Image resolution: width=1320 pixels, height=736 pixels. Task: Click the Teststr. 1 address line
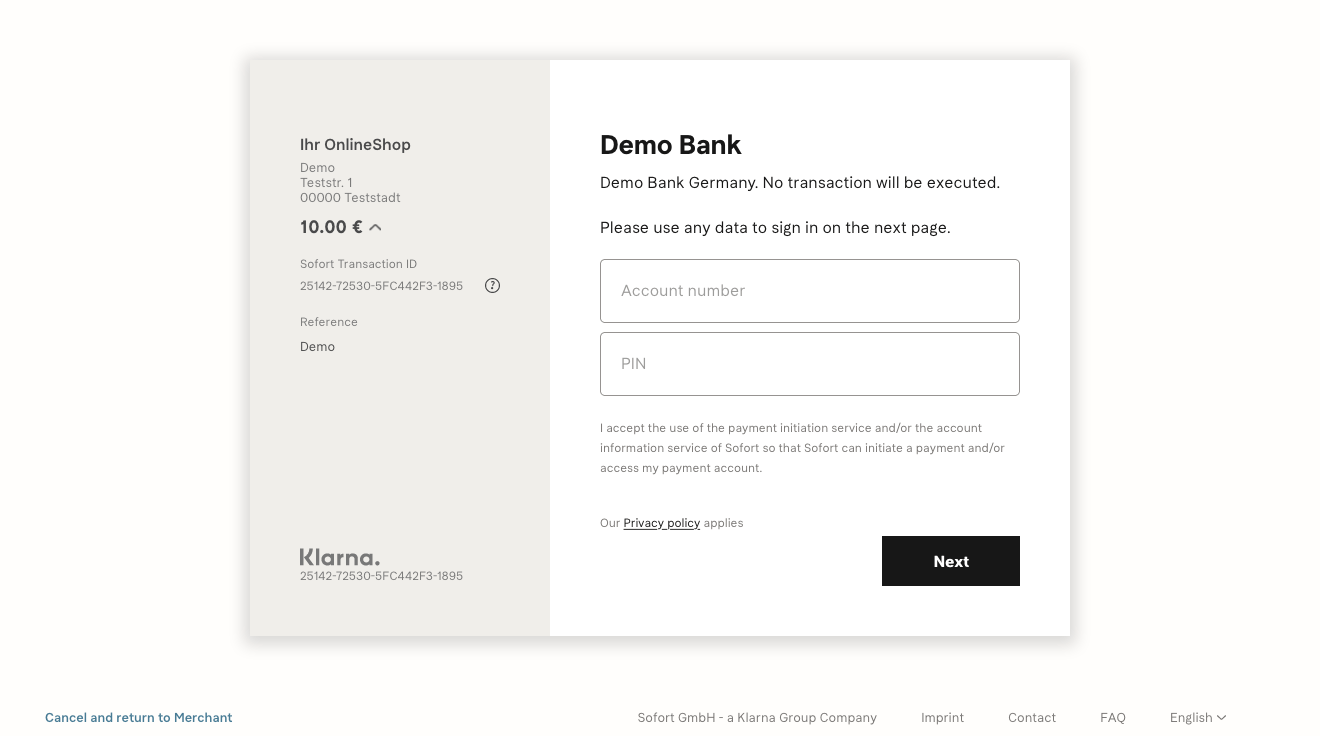[x=326, y=183]
